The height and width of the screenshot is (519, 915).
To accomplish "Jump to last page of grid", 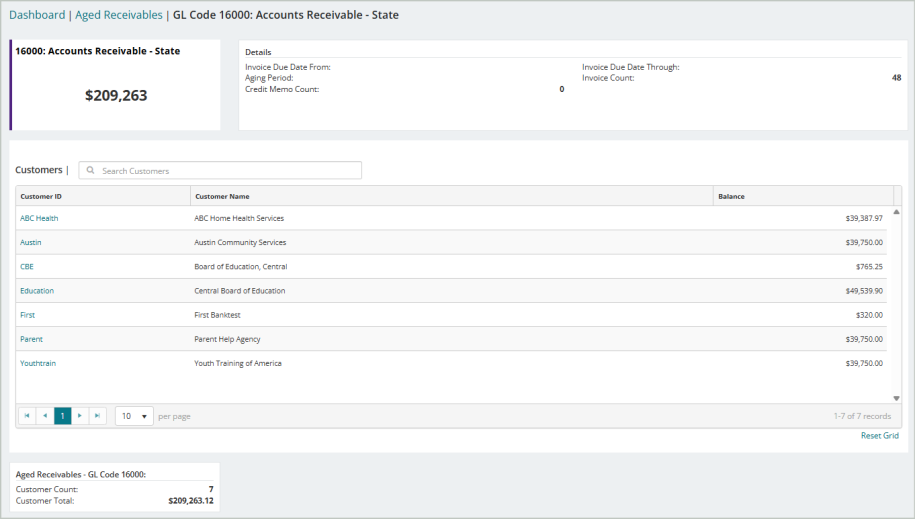I will tap(97, 416).
